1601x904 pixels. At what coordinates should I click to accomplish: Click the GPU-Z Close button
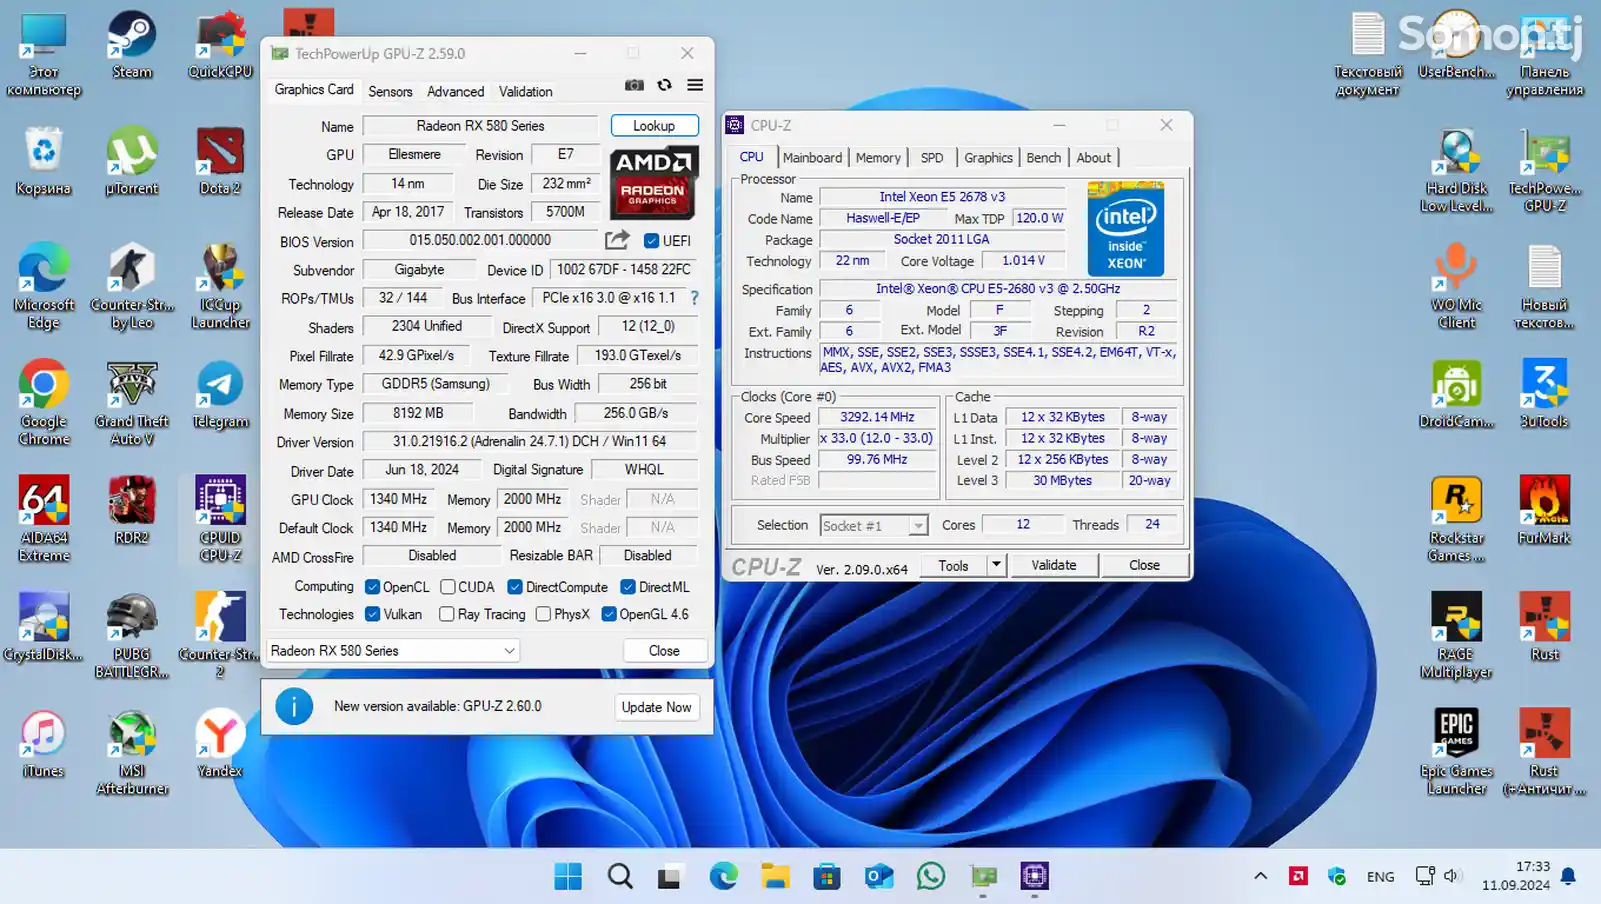click(x=664, y=651)
